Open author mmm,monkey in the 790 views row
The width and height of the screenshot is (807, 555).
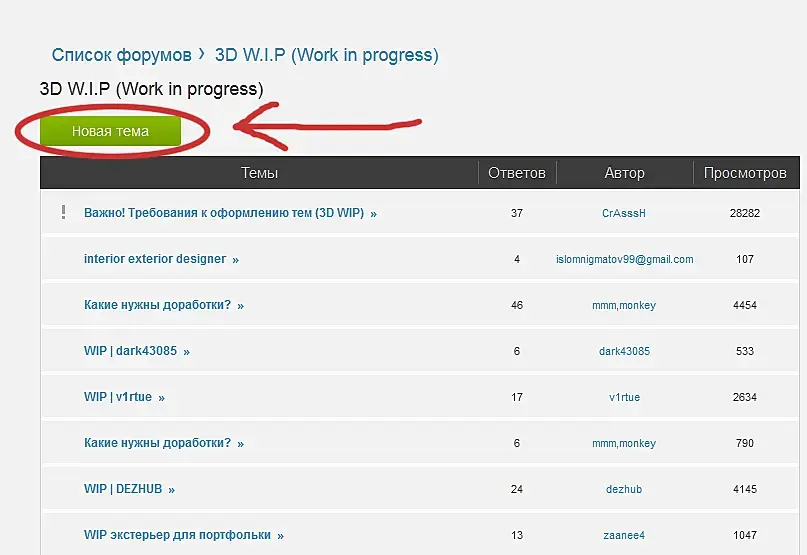click(624, 443)
